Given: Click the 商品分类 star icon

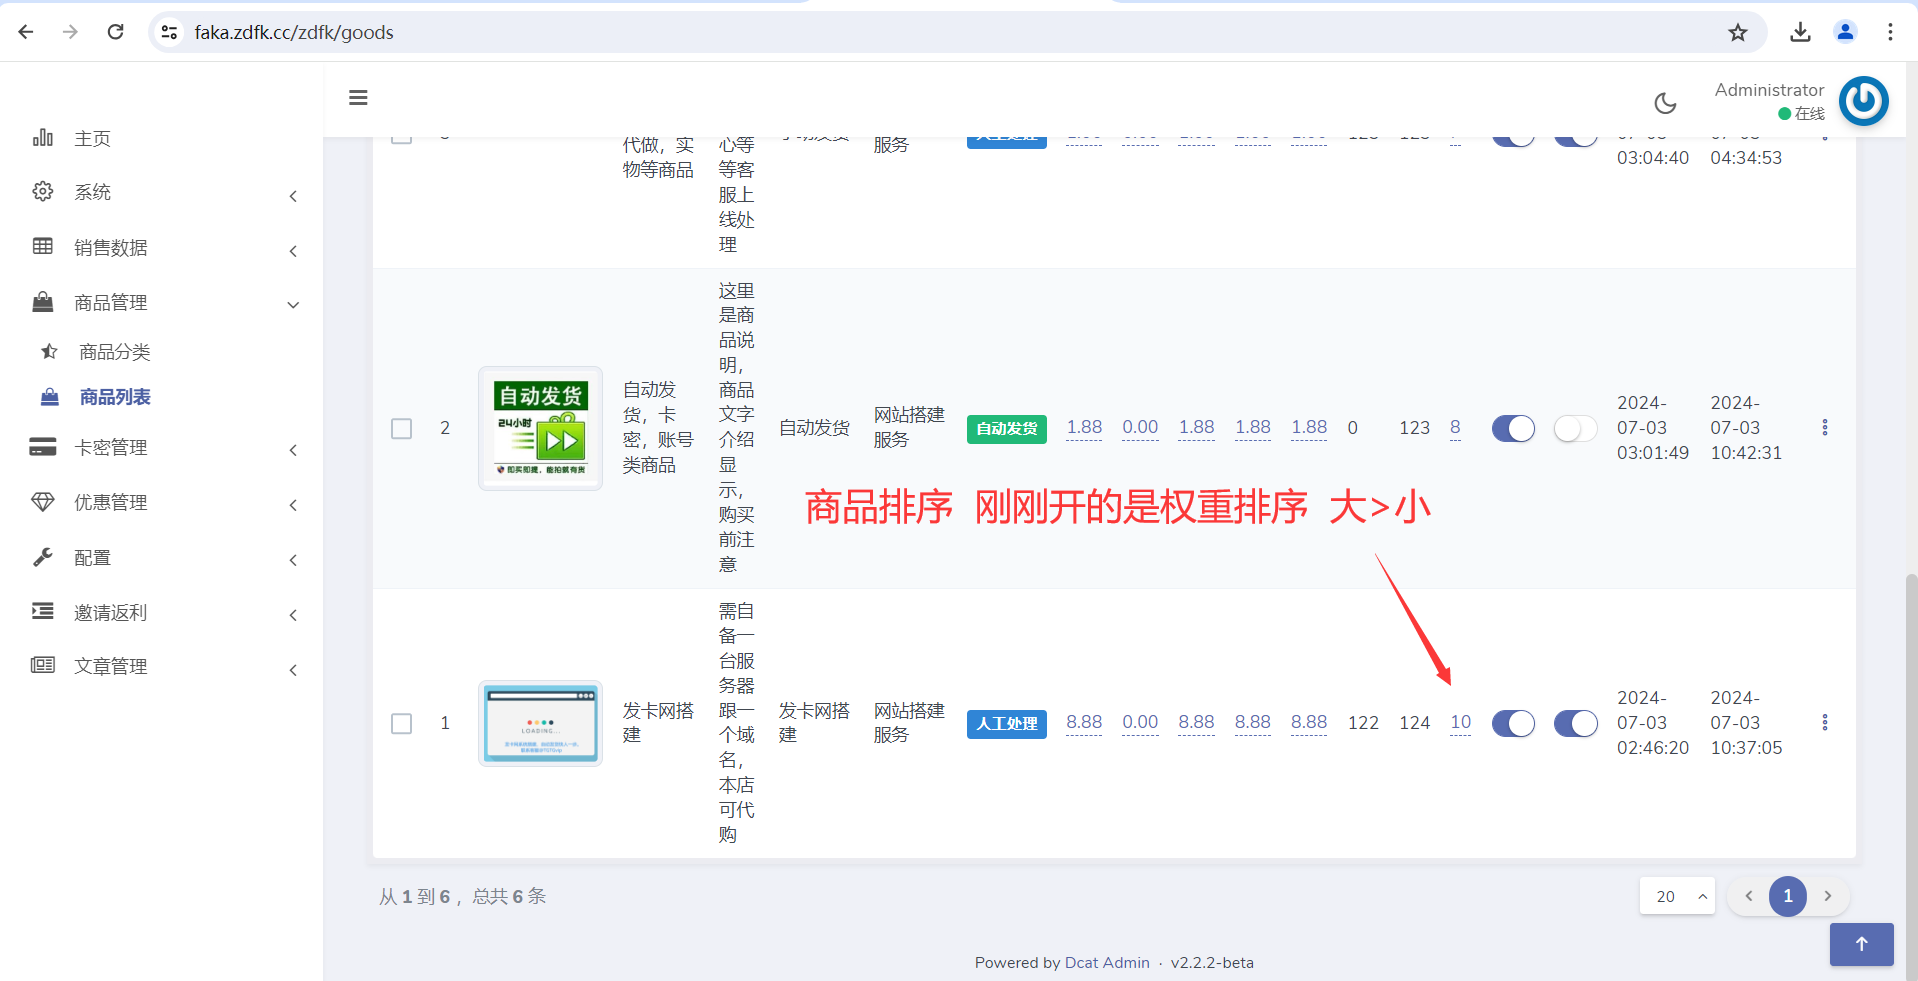Looking at the screenshot, I should pyautogui.click(x=49, y=351).
